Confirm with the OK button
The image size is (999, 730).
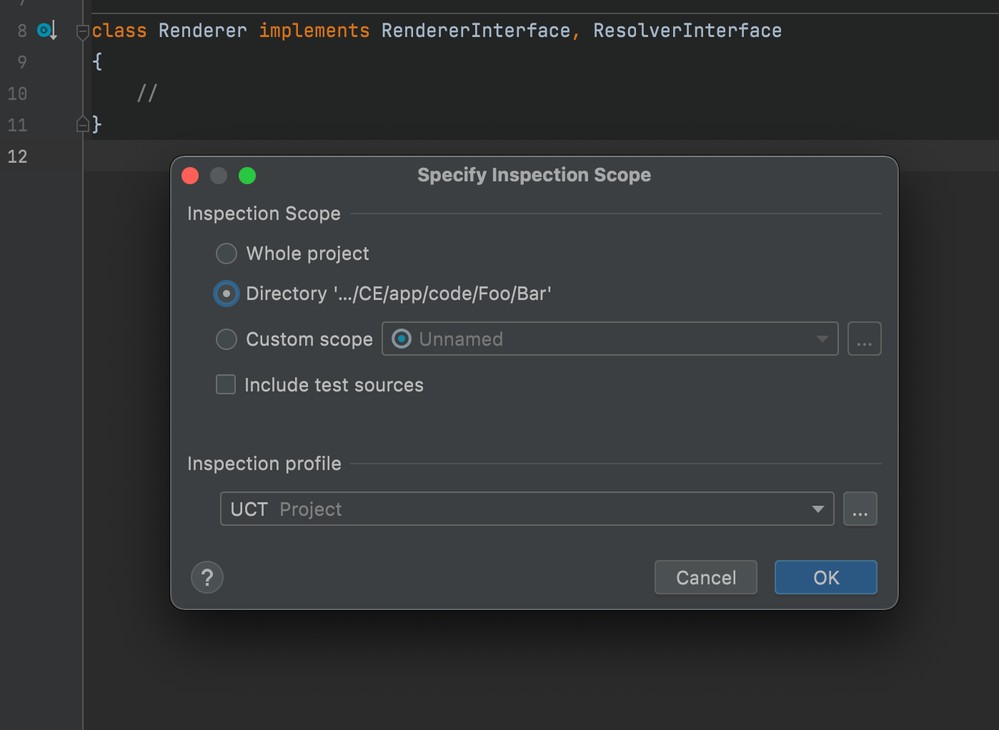(825, 577)
